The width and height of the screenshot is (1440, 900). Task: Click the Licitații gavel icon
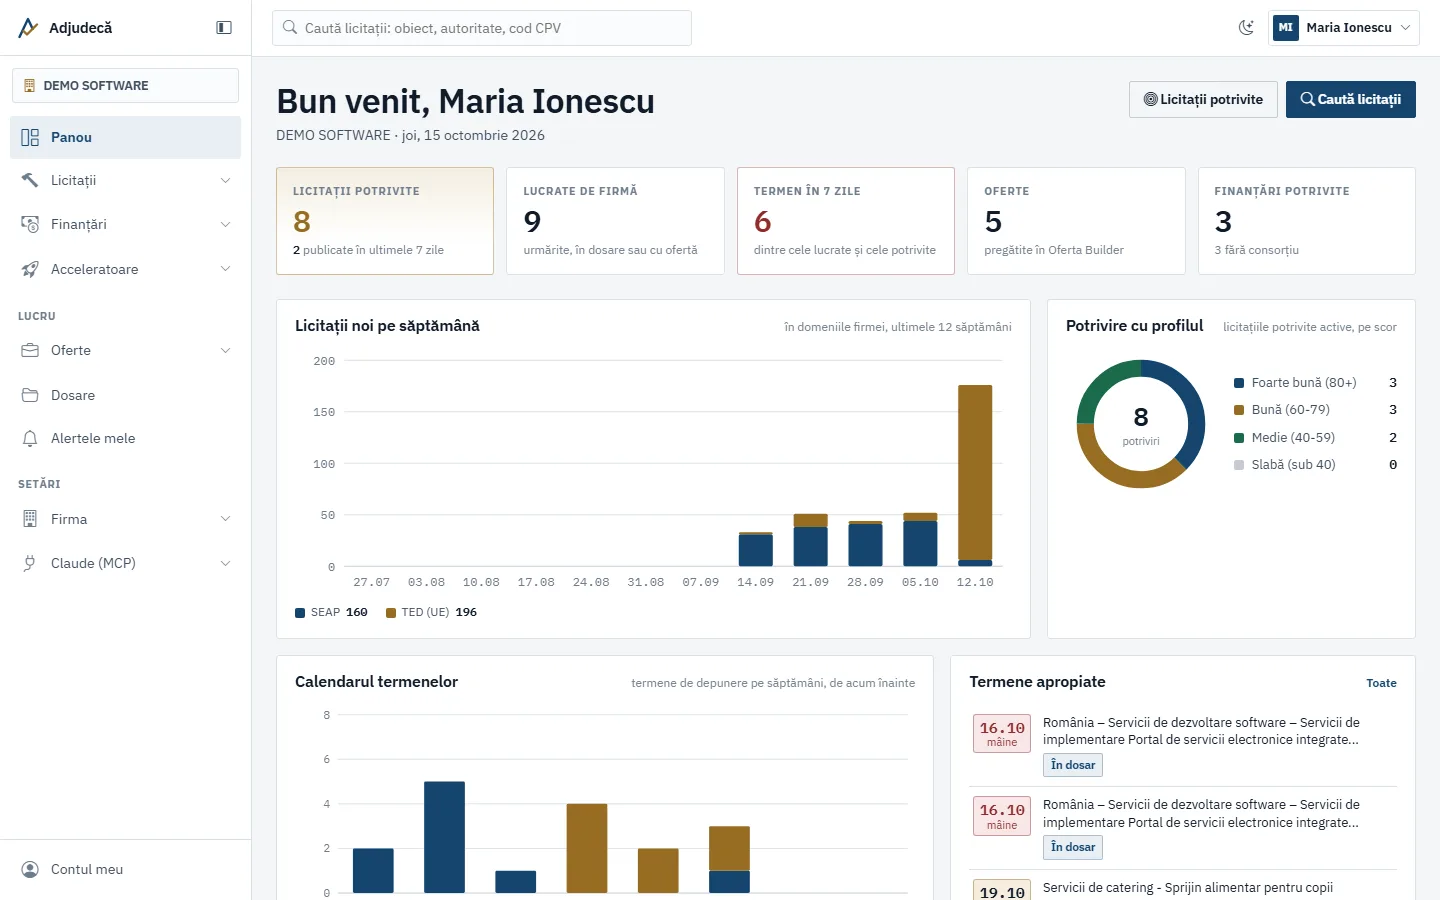click(30, 180)
